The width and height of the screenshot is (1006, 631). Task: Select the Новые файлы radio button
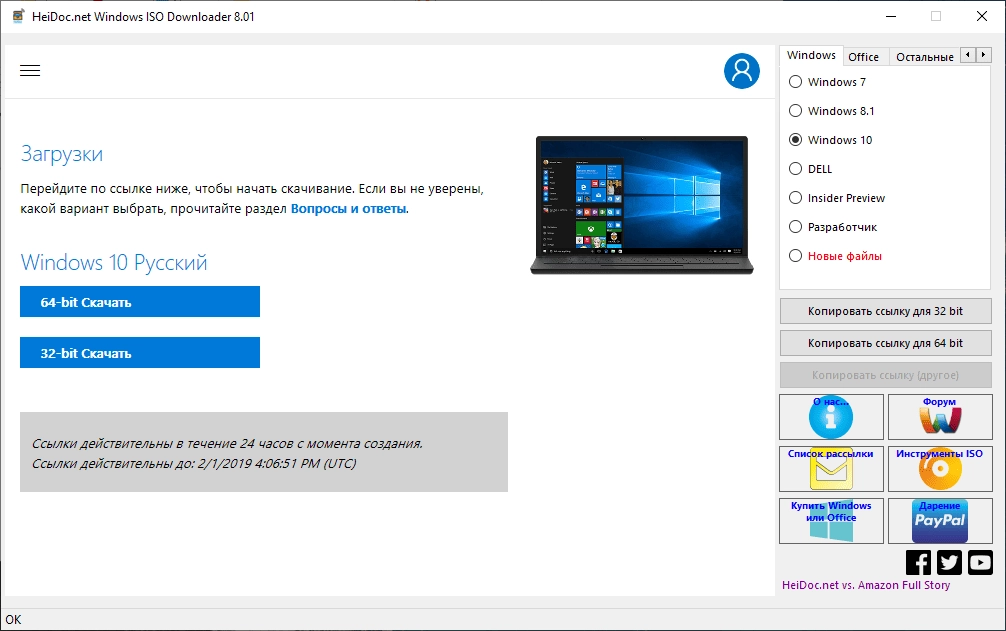tap(796, 255)
